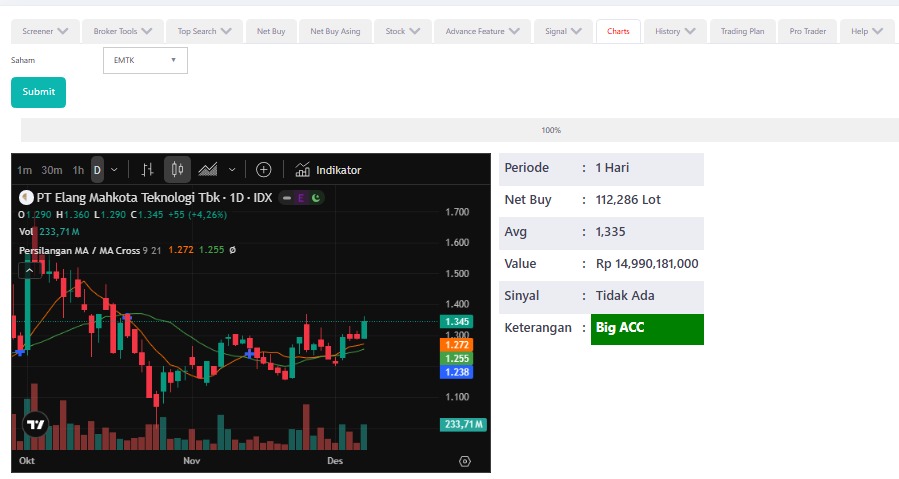The image size is (899, 479).
Task: Switch chart to 1h timeframe
Action: click(78, 170)
